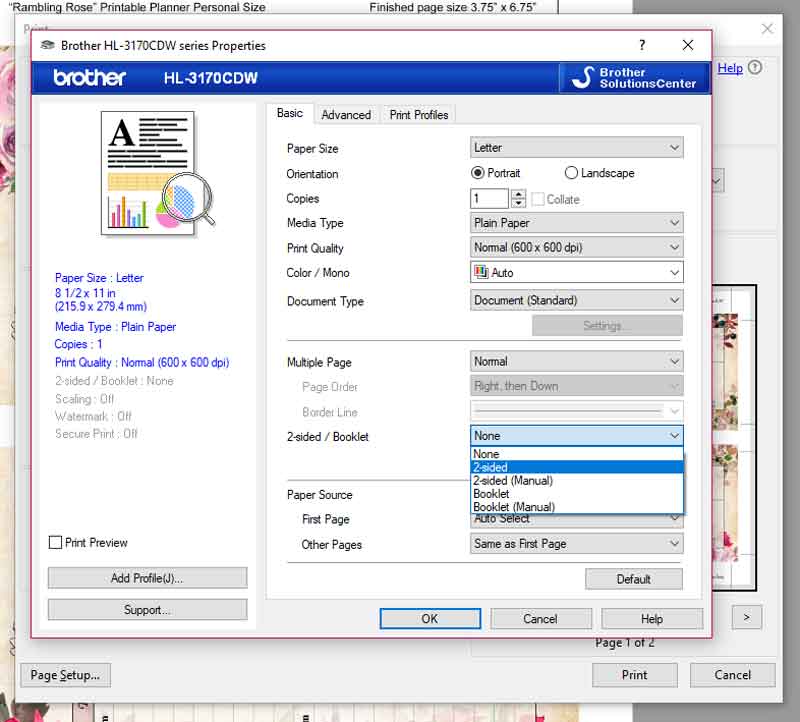Expand the Color / Mono dropdown

tap(577, 272)
